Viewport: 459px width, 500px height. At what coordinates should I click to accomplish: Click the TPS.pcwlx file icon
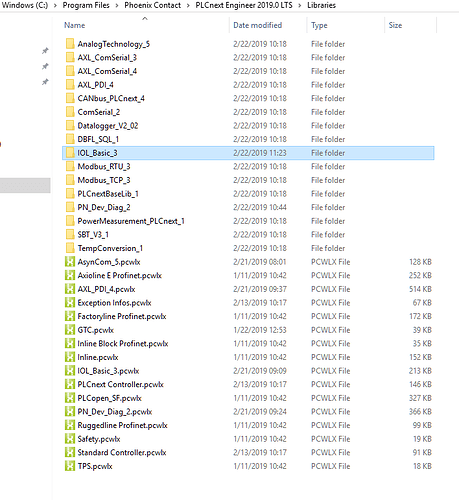(x=70, y=466)
